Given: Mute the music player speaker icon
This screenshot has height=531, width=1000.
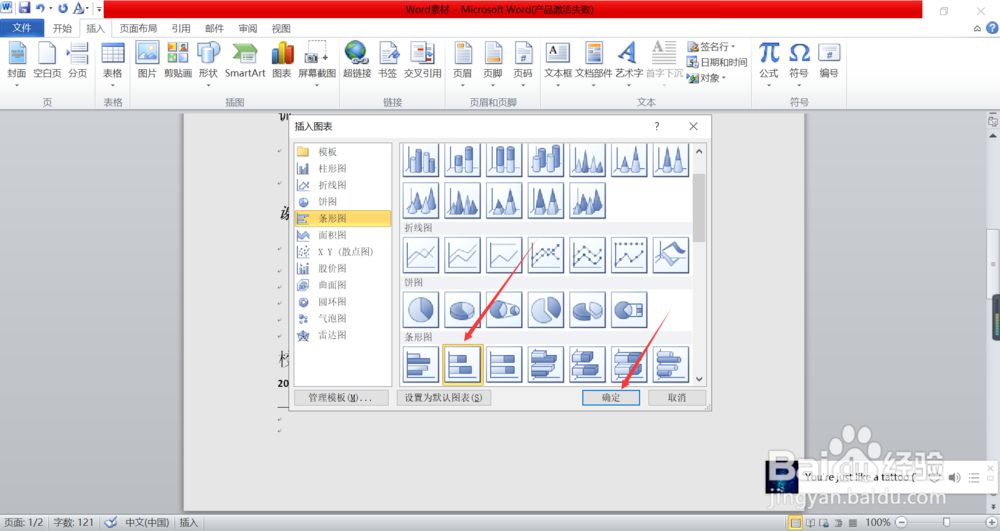Looking at the screenshot, I should pos(954,477).
